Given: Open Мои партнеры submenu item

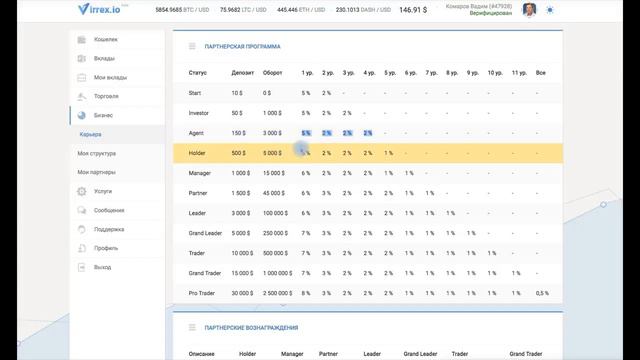Looking at the screenshot, I should pyautogui.click(x=96, y=172).
